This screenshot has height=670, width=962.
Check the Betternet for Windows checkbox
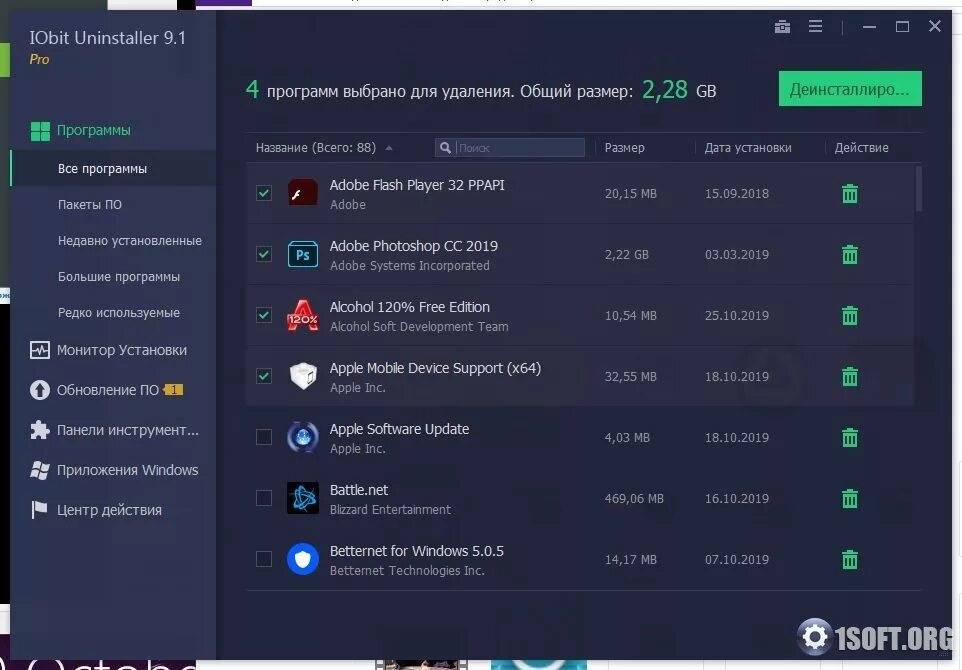coord(264,559)
